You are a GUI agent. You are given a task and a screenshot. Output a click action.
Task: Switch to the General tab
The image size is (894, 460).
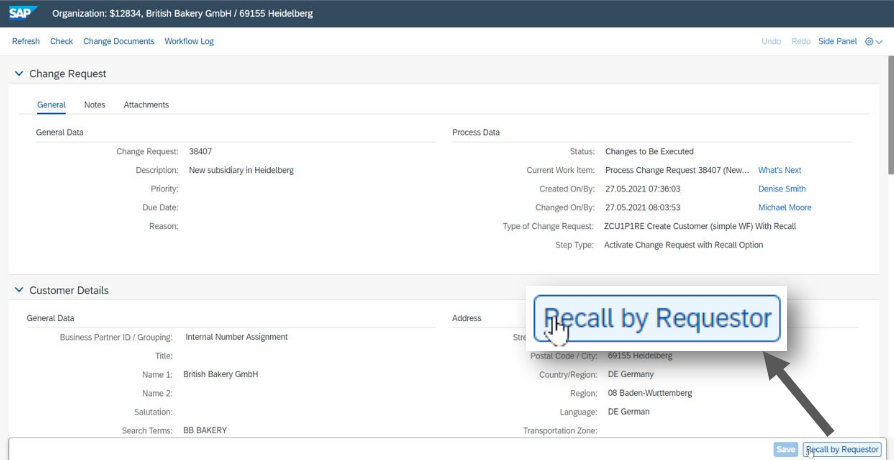click(51, 105)
